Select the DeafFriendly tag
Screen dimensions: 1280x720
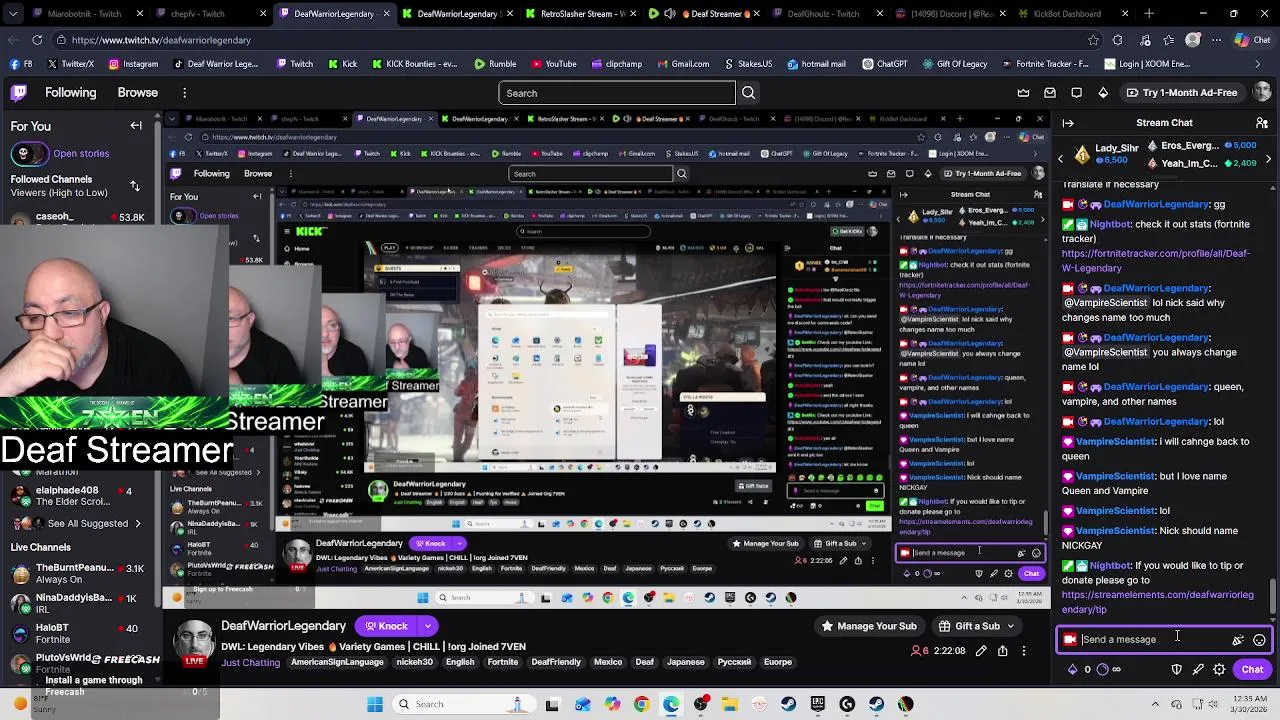coord(556,662)
